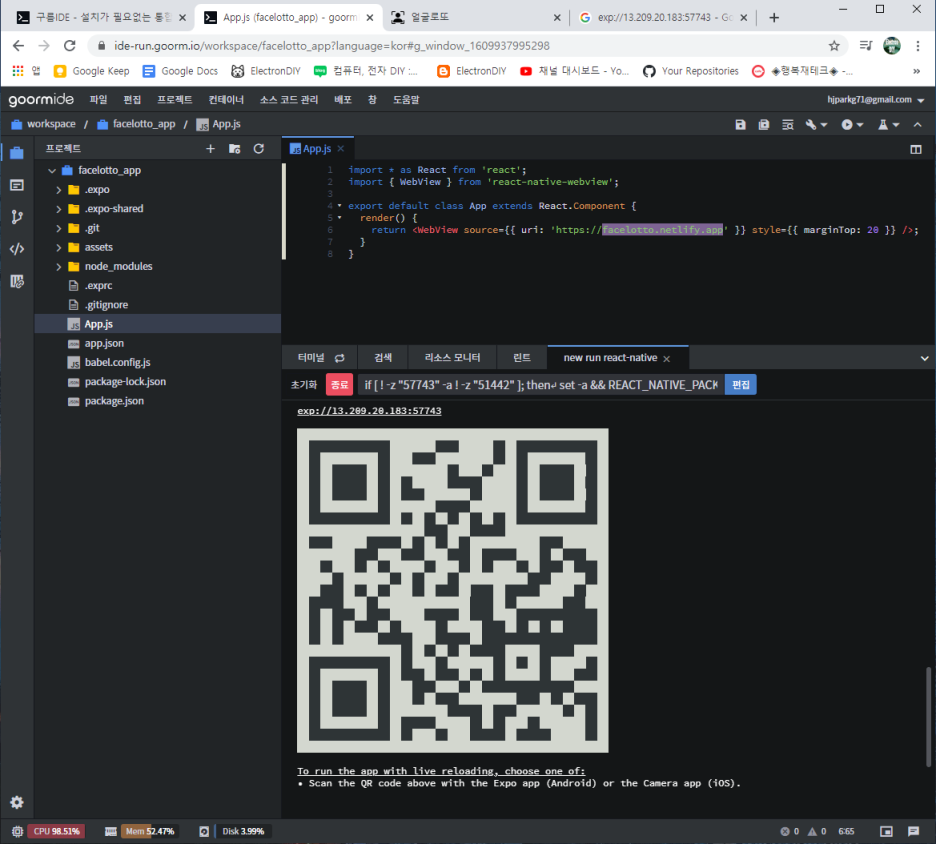Add new file with the plus icon

210,149
